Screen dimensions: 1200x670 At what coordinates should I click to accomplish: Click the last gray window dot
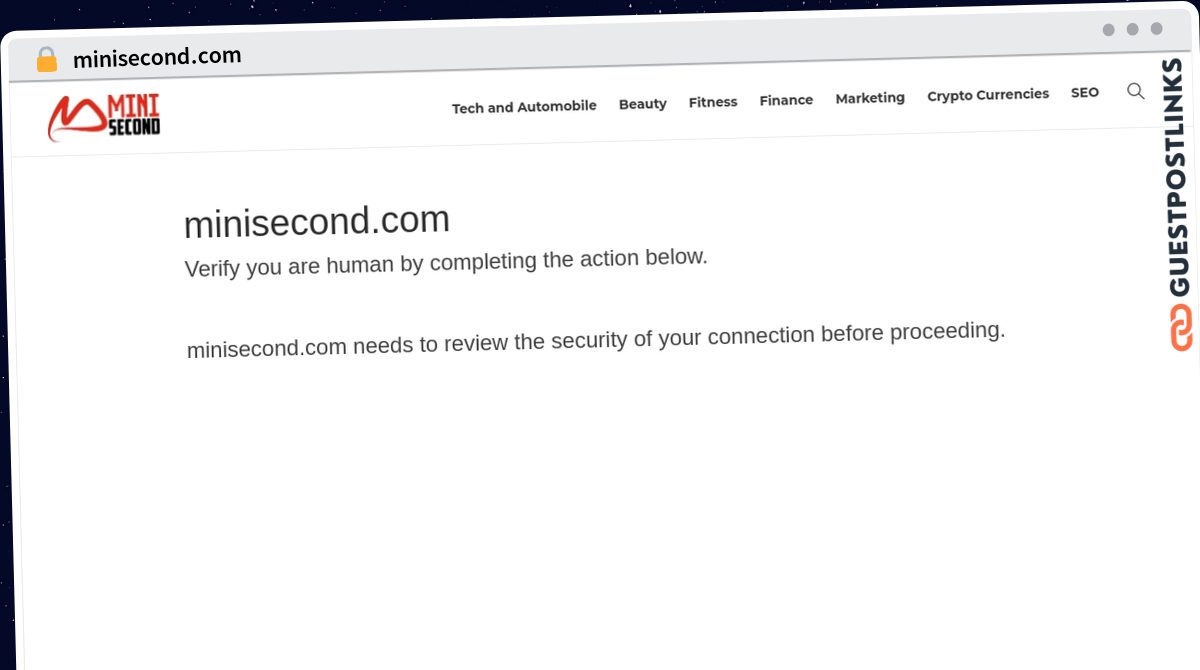pos(1156,29)
